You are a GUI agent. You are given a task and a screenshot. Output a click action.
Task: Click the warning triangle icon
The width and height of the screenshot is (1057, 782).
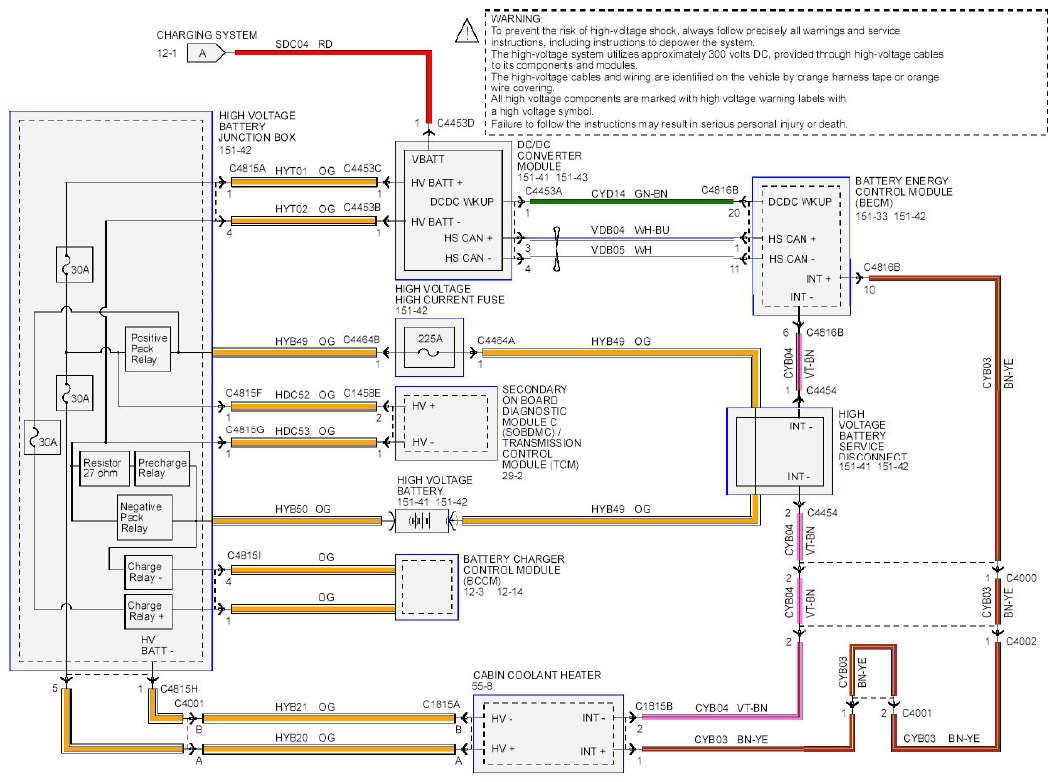tap(466, 31)
